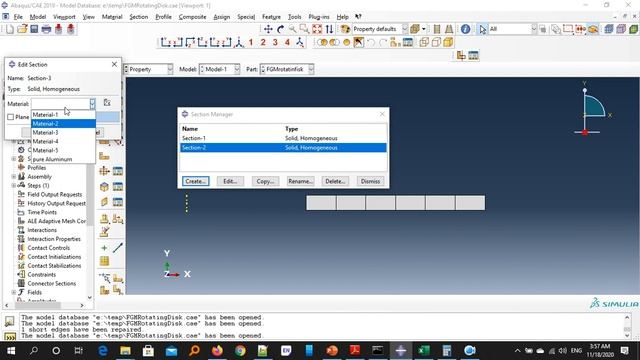Save the model database via floppy icon
The image size is (640, 360).
click(x=34, y=29)
